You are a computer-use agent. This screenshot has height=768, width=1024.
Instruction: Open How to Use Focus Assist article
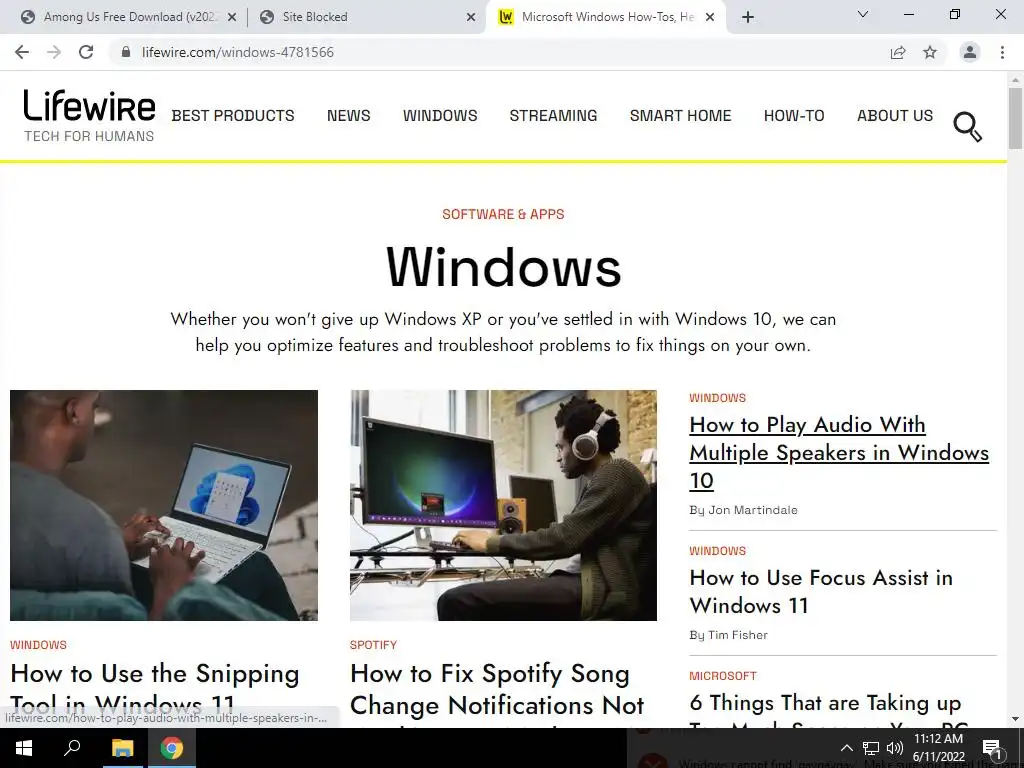821,592
